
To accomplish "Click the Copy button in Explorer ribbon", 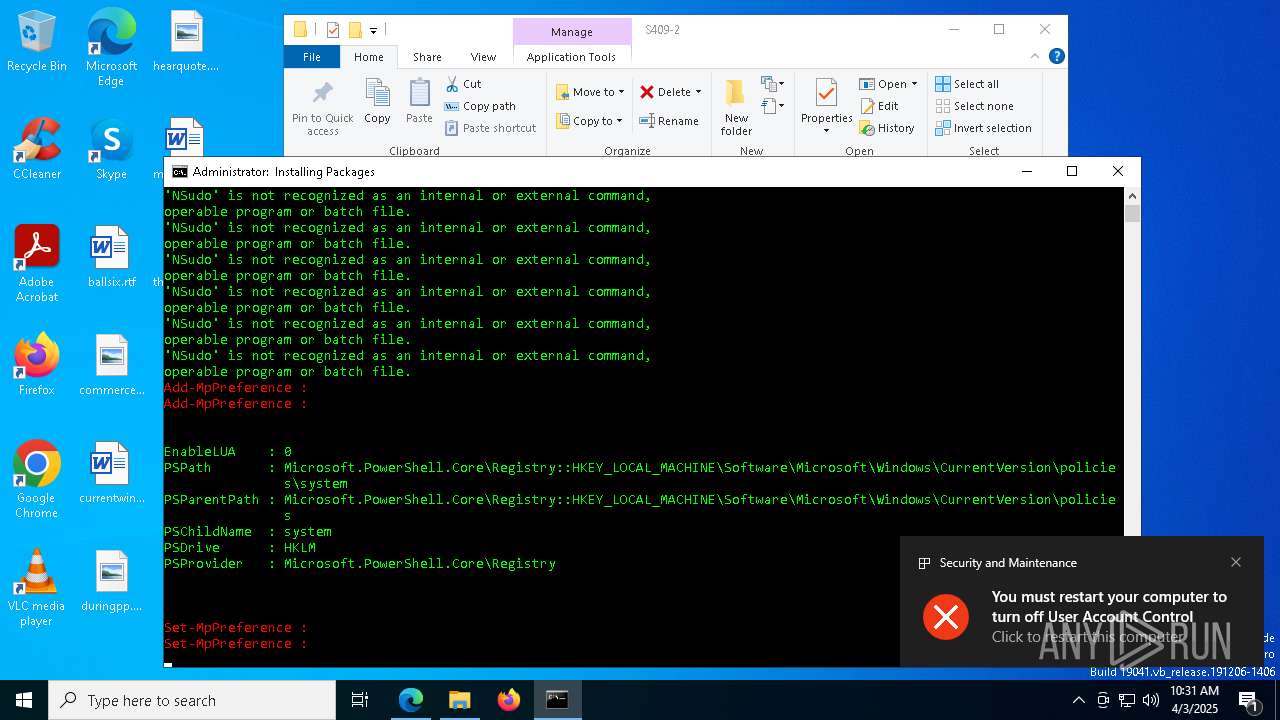I will pos(377,102).
